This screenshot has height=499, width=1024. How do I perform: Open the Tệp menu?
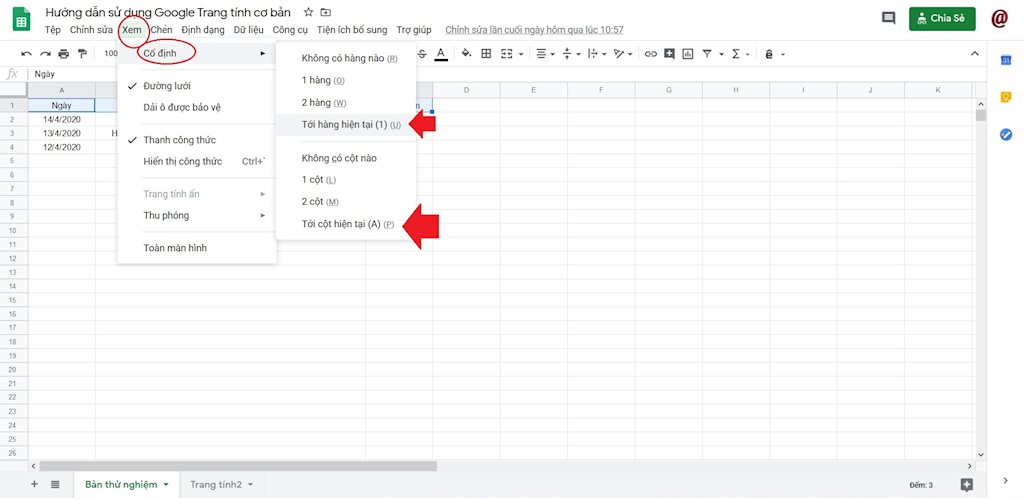click(53, 30)
